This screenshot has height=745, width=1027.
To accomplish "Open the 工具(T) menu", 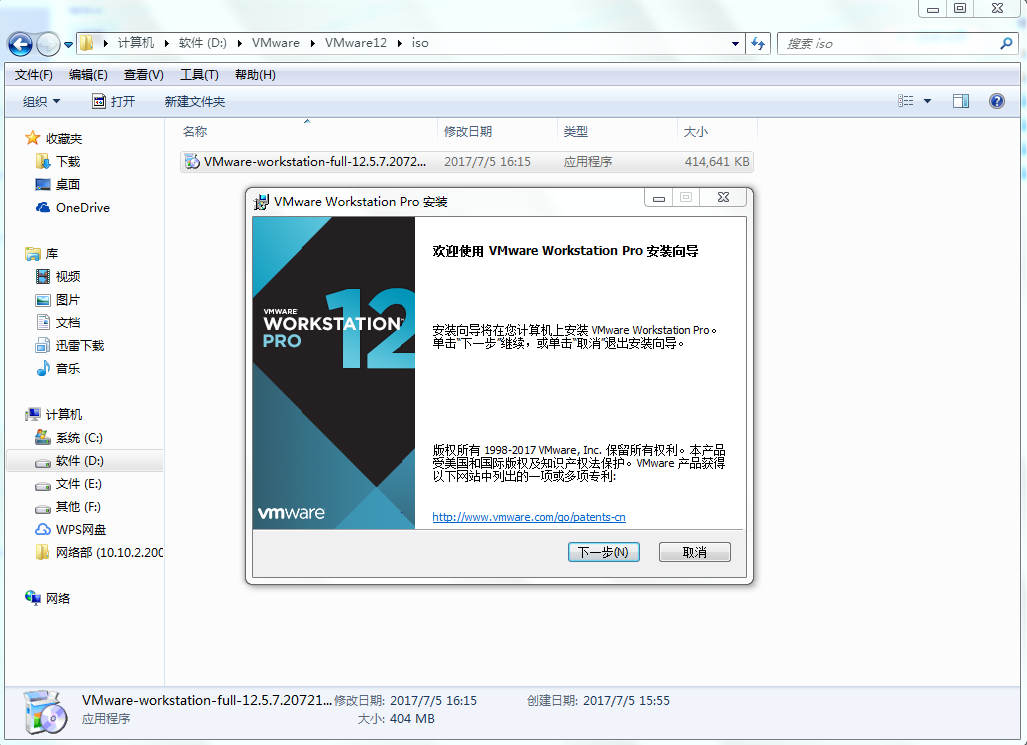I will [x=198, y=74].
